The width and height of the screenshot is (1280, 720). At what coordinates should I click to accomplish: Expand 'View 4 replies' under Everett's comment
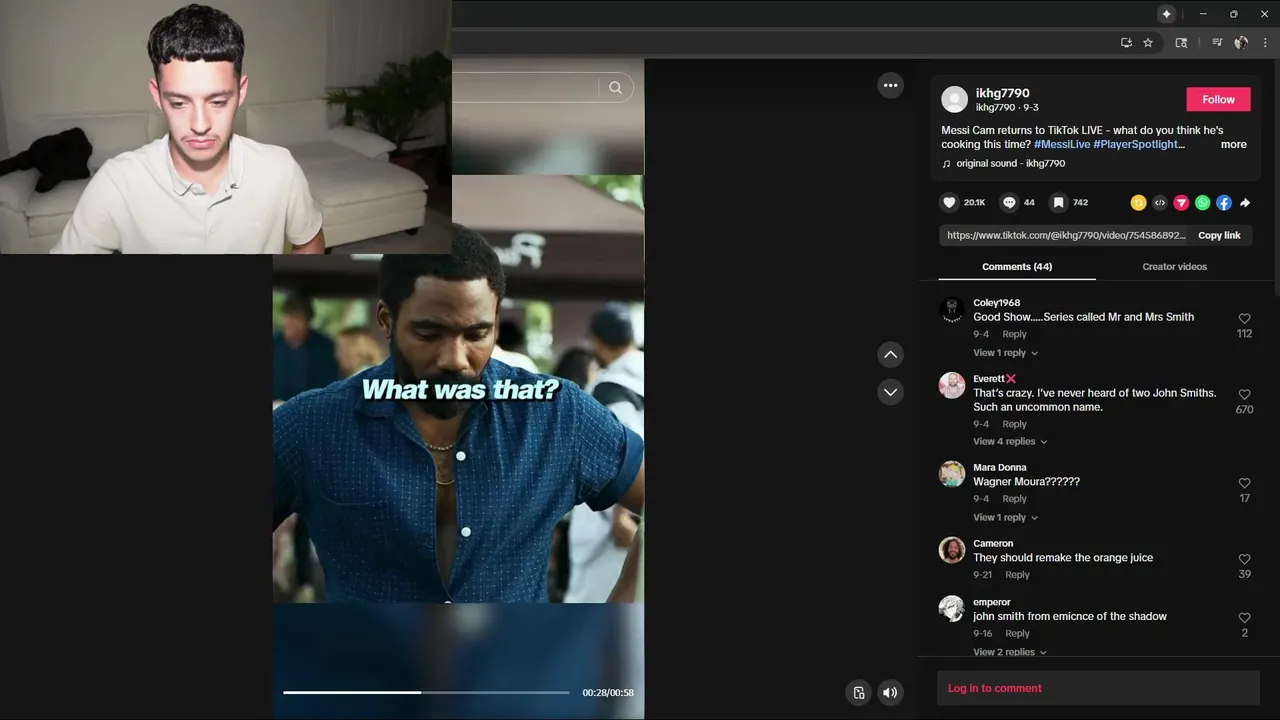coord(1010,442)
